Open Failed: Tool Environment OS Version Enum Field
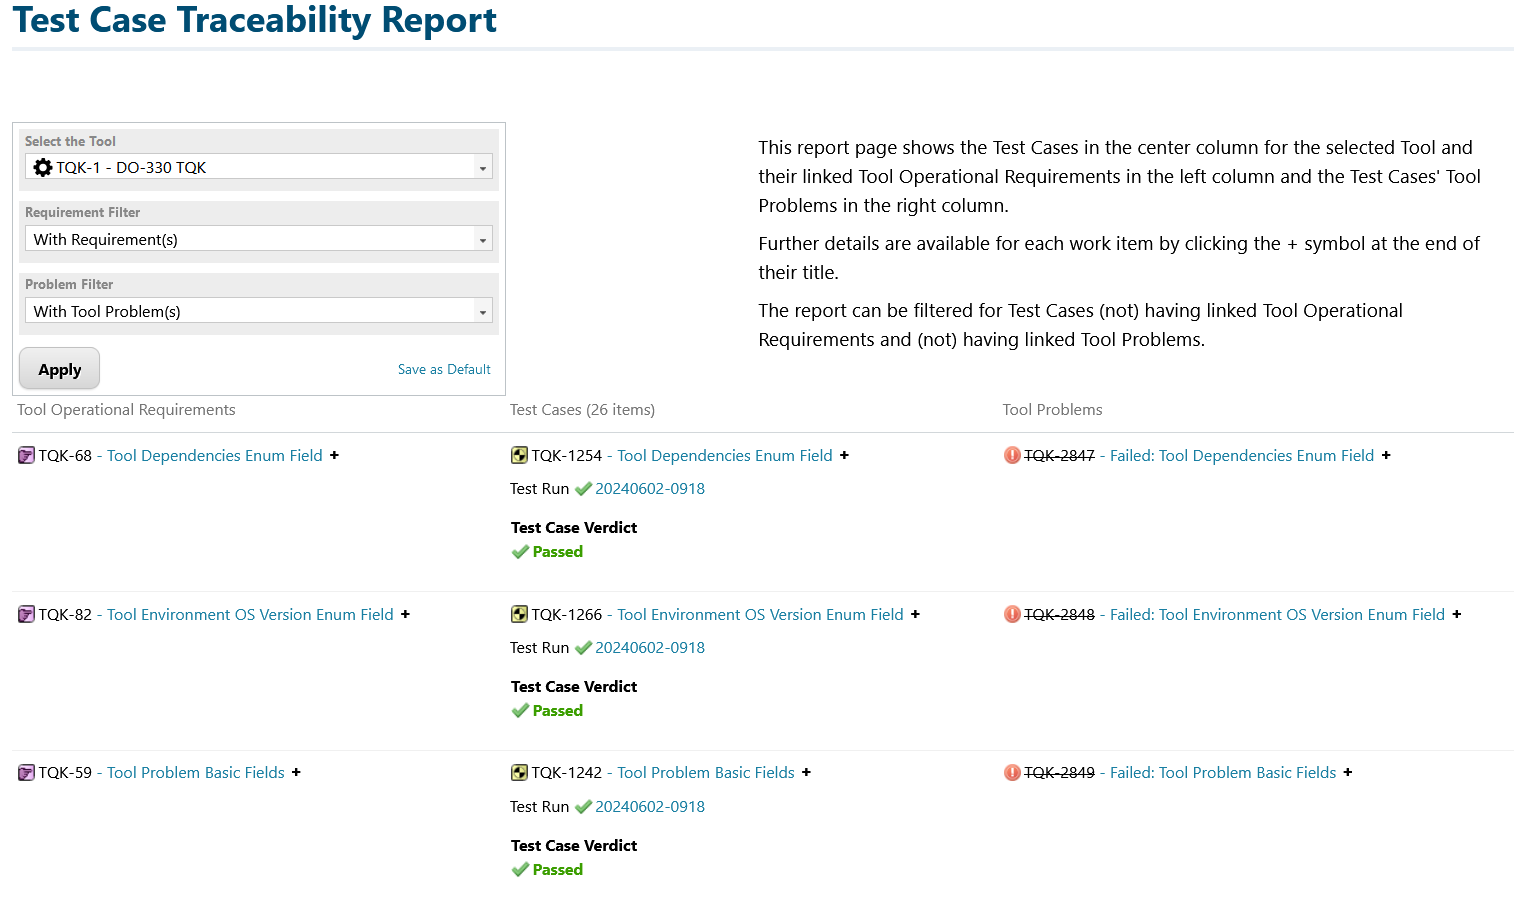Image resolution: width=1525 pixels, height=909 pixels. click(1277, 615)
